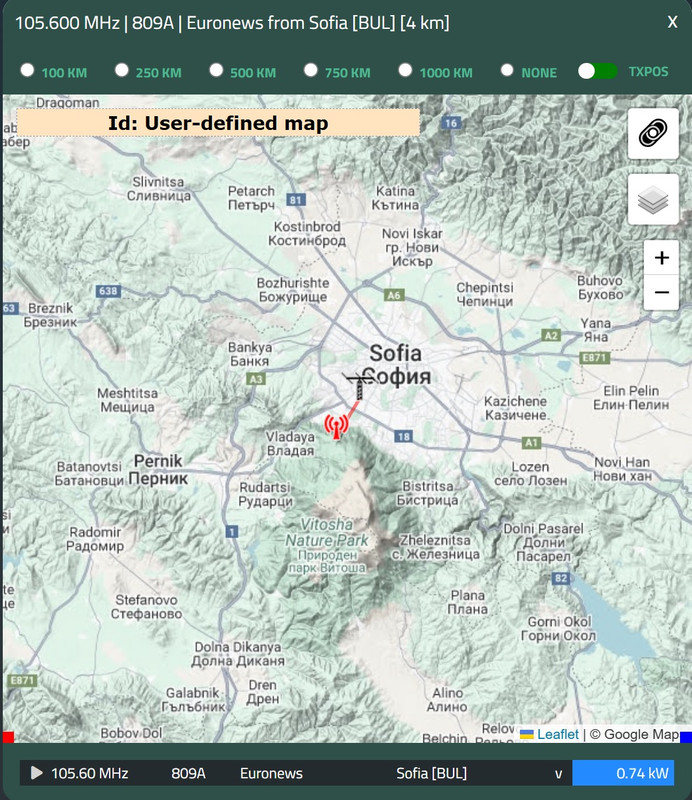Click Sofia [BUL] location in bottom row
Screen dimensions: 692x800
(x=432, y=773)
